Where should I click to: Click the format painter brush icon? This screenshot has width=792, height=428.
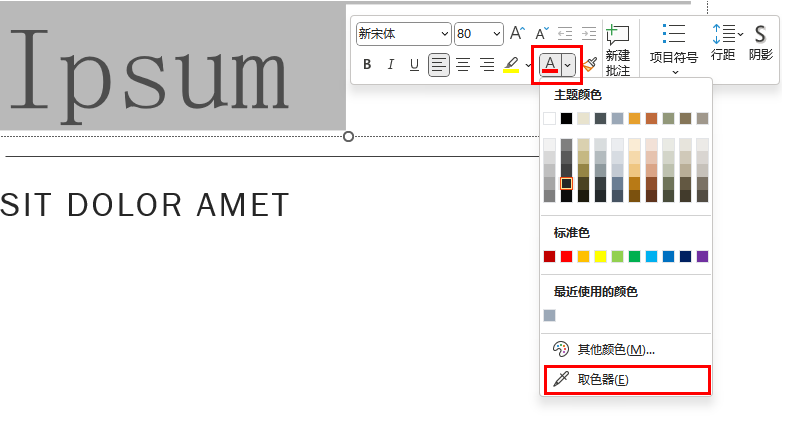click(589, 65)
